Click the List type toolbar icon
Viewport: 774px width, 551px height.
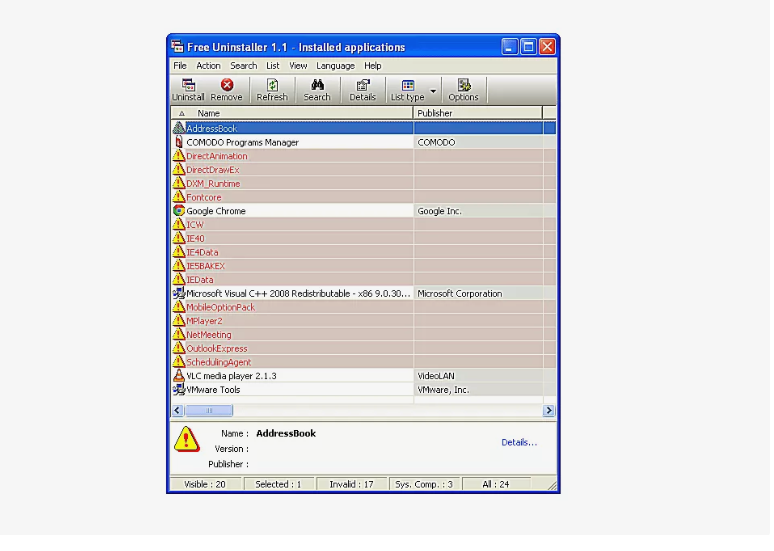click(x=408, y=85)
